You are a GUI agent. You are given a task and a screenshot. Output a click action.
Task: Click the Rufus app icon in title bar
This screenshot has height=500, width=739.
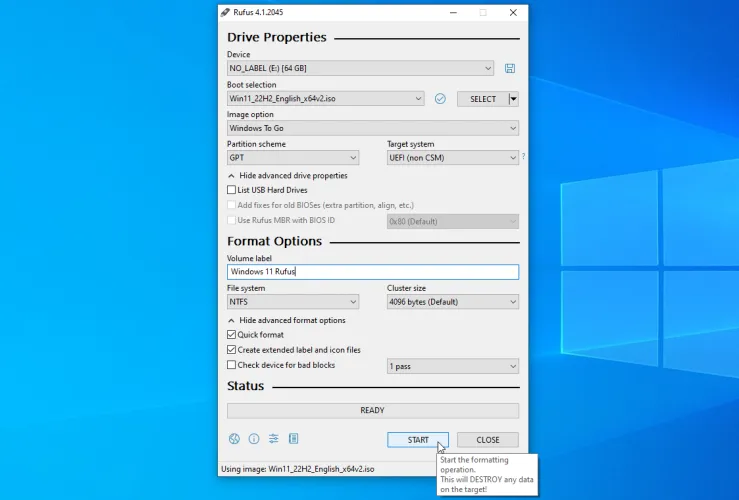click(226, 12)
